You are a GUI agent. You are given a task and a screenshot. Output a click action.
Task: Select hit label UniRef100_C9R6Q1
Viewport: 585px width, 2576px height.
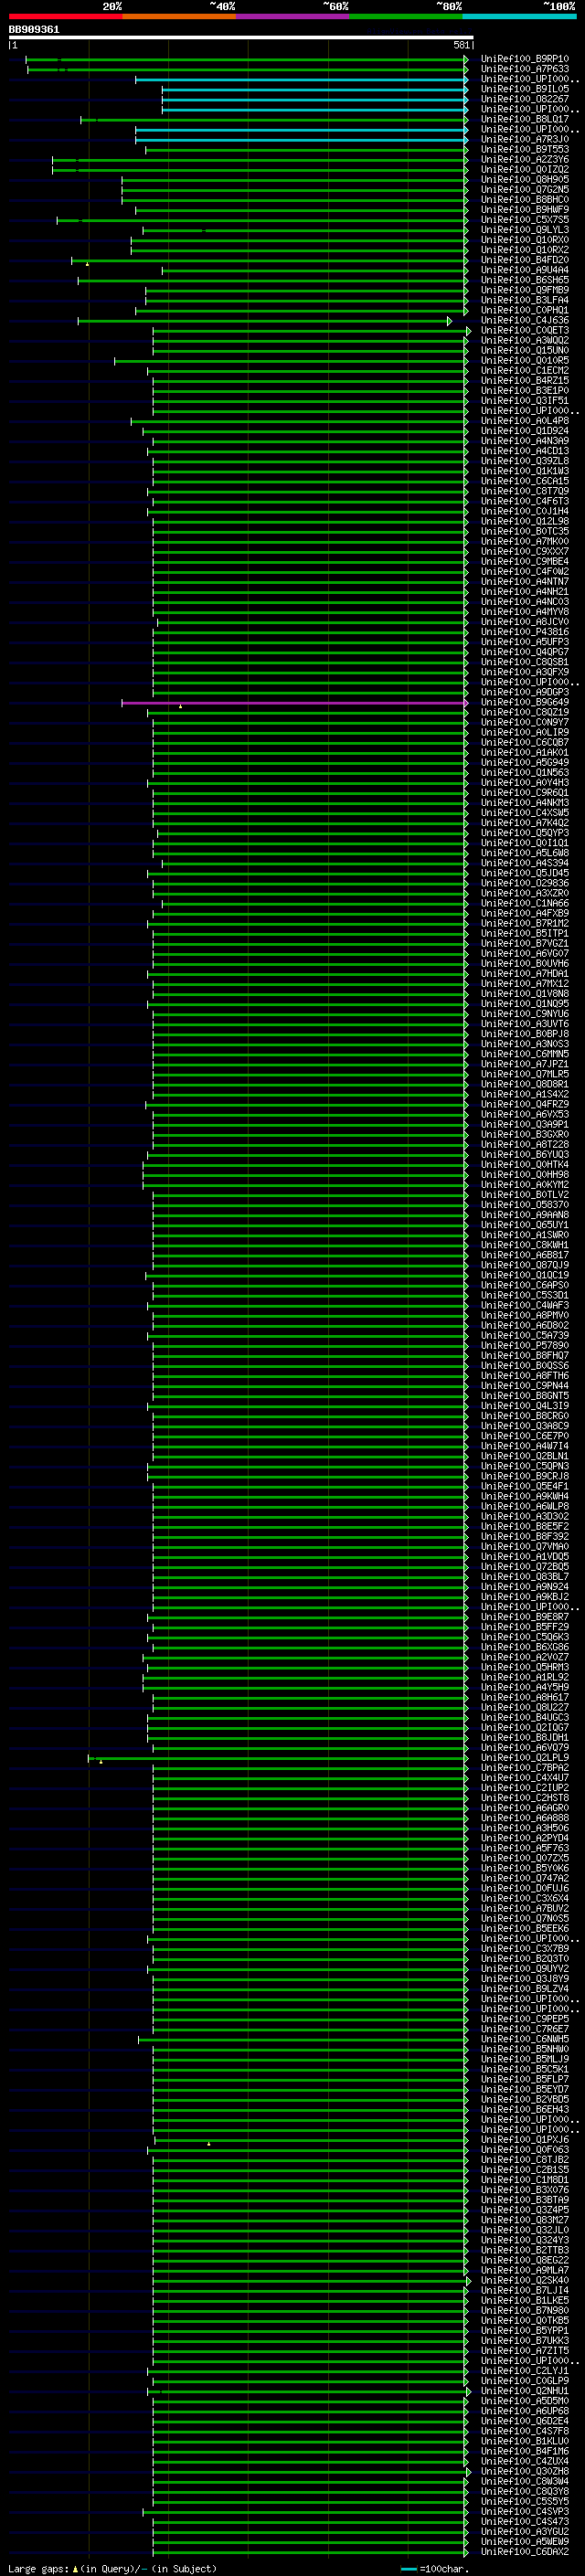pyautogui.click(x=524, y=793)
